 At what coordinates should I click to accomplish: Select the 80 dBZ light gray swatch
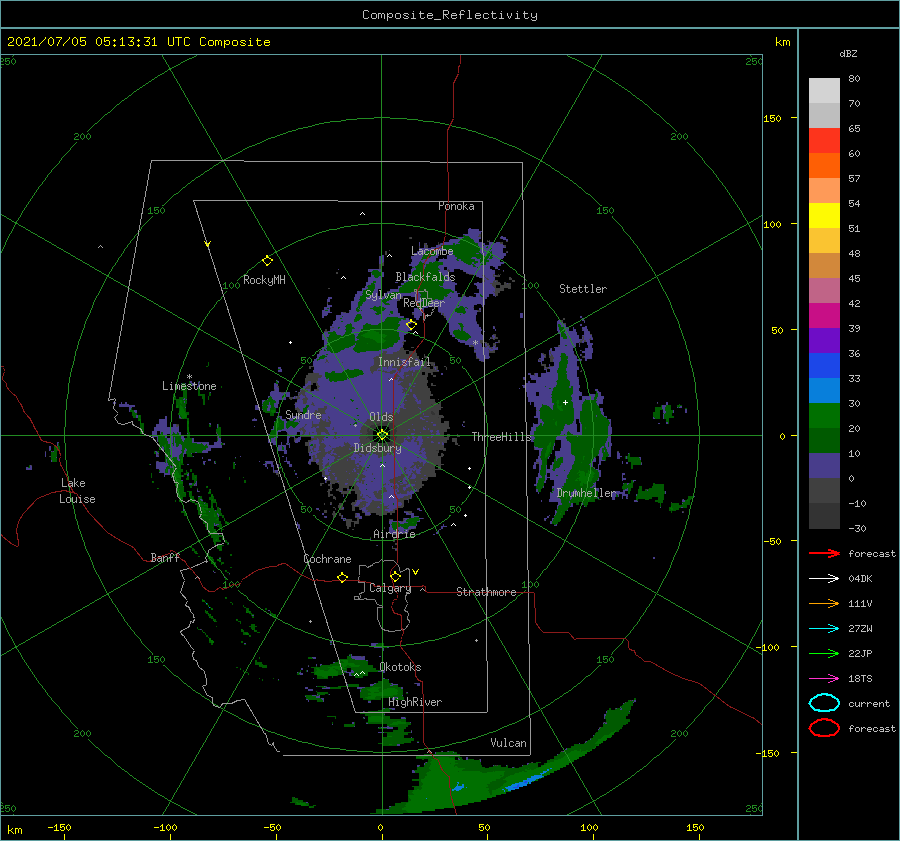(824, 91)
